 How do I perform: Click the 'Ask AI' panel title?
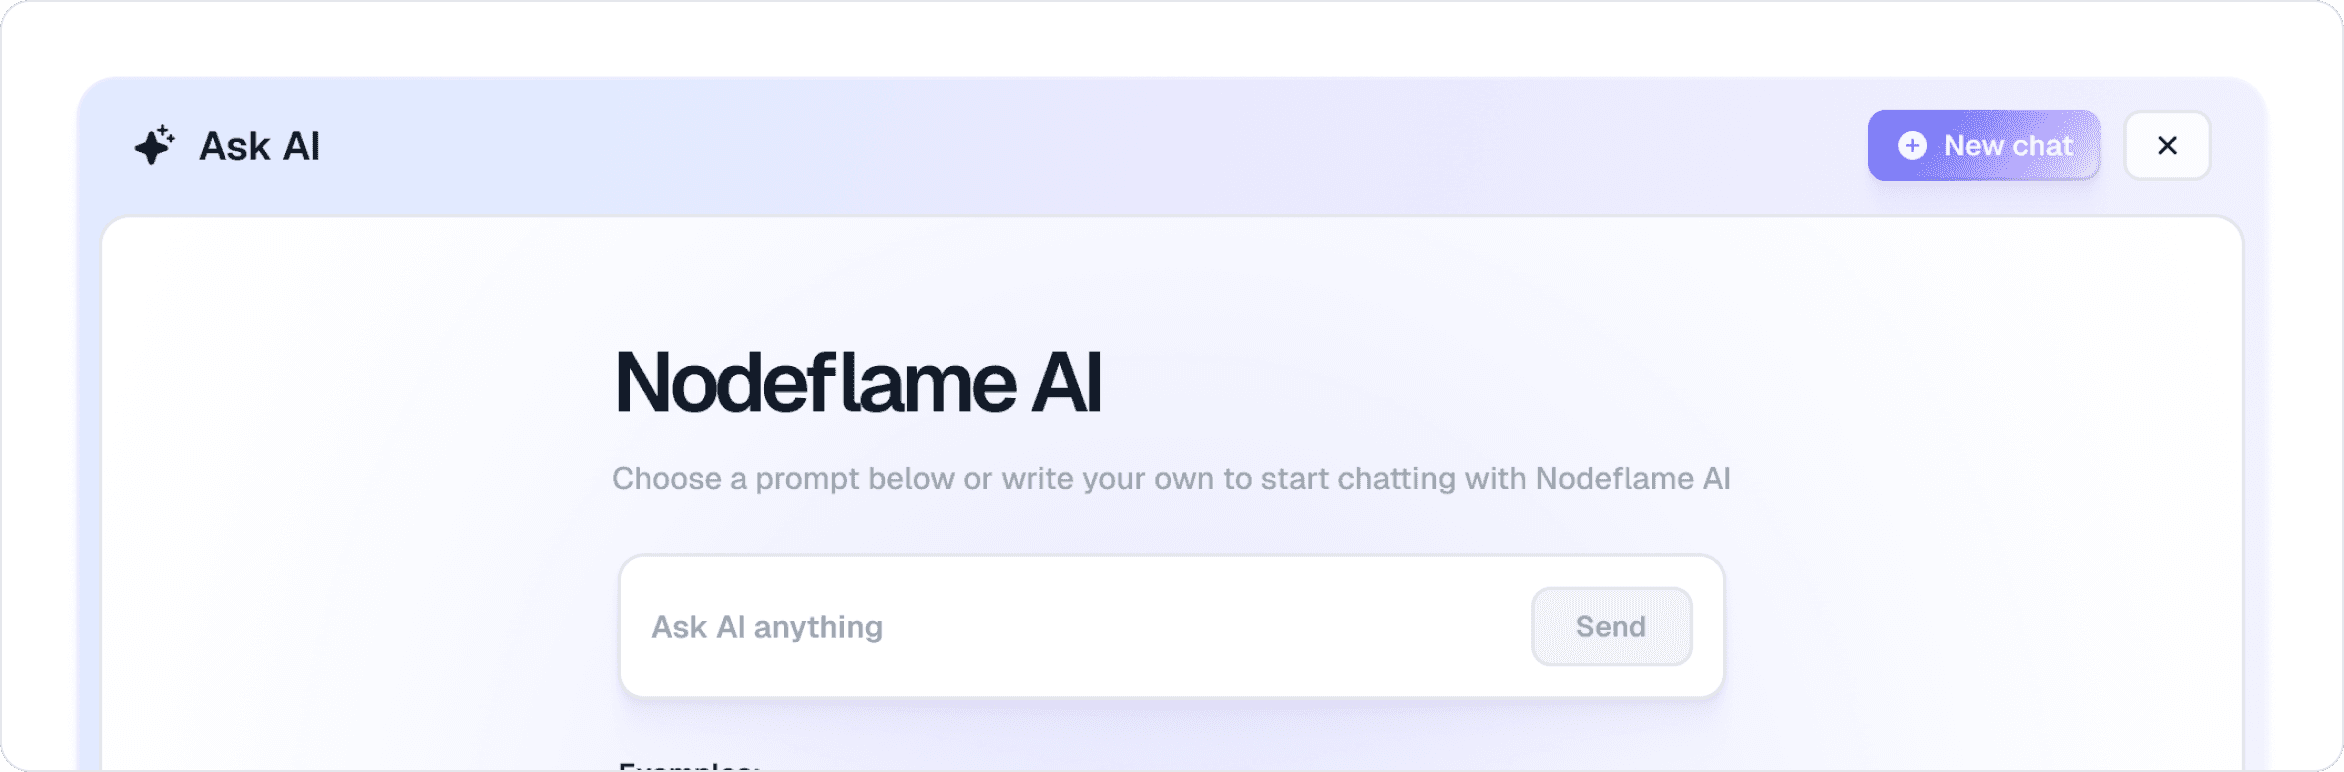click(259, 146)
